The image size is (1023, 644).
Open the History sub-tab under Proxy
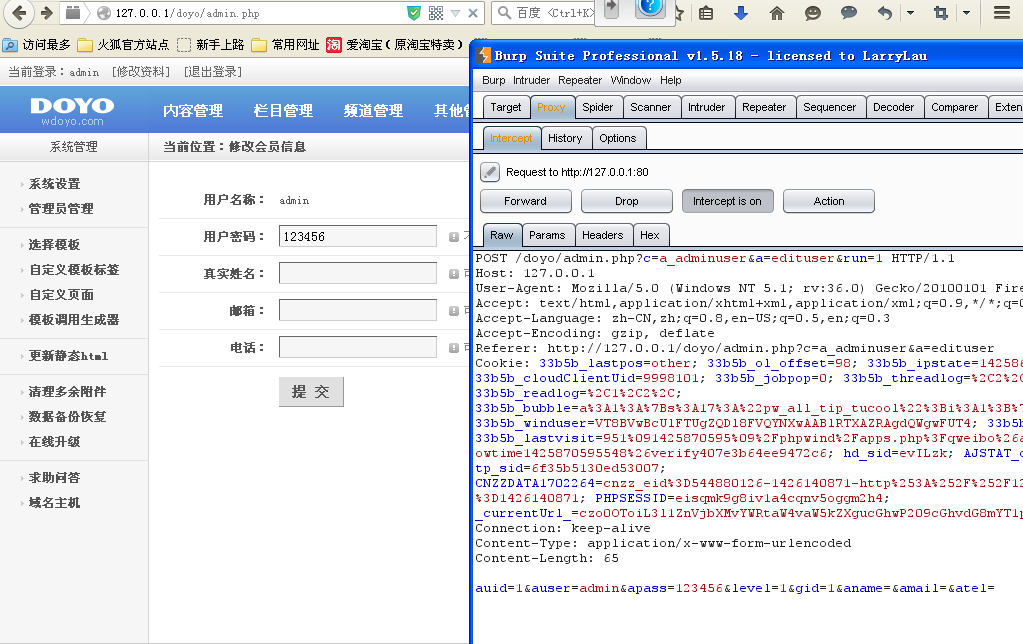pyautogui.click(x=565, y=138)
